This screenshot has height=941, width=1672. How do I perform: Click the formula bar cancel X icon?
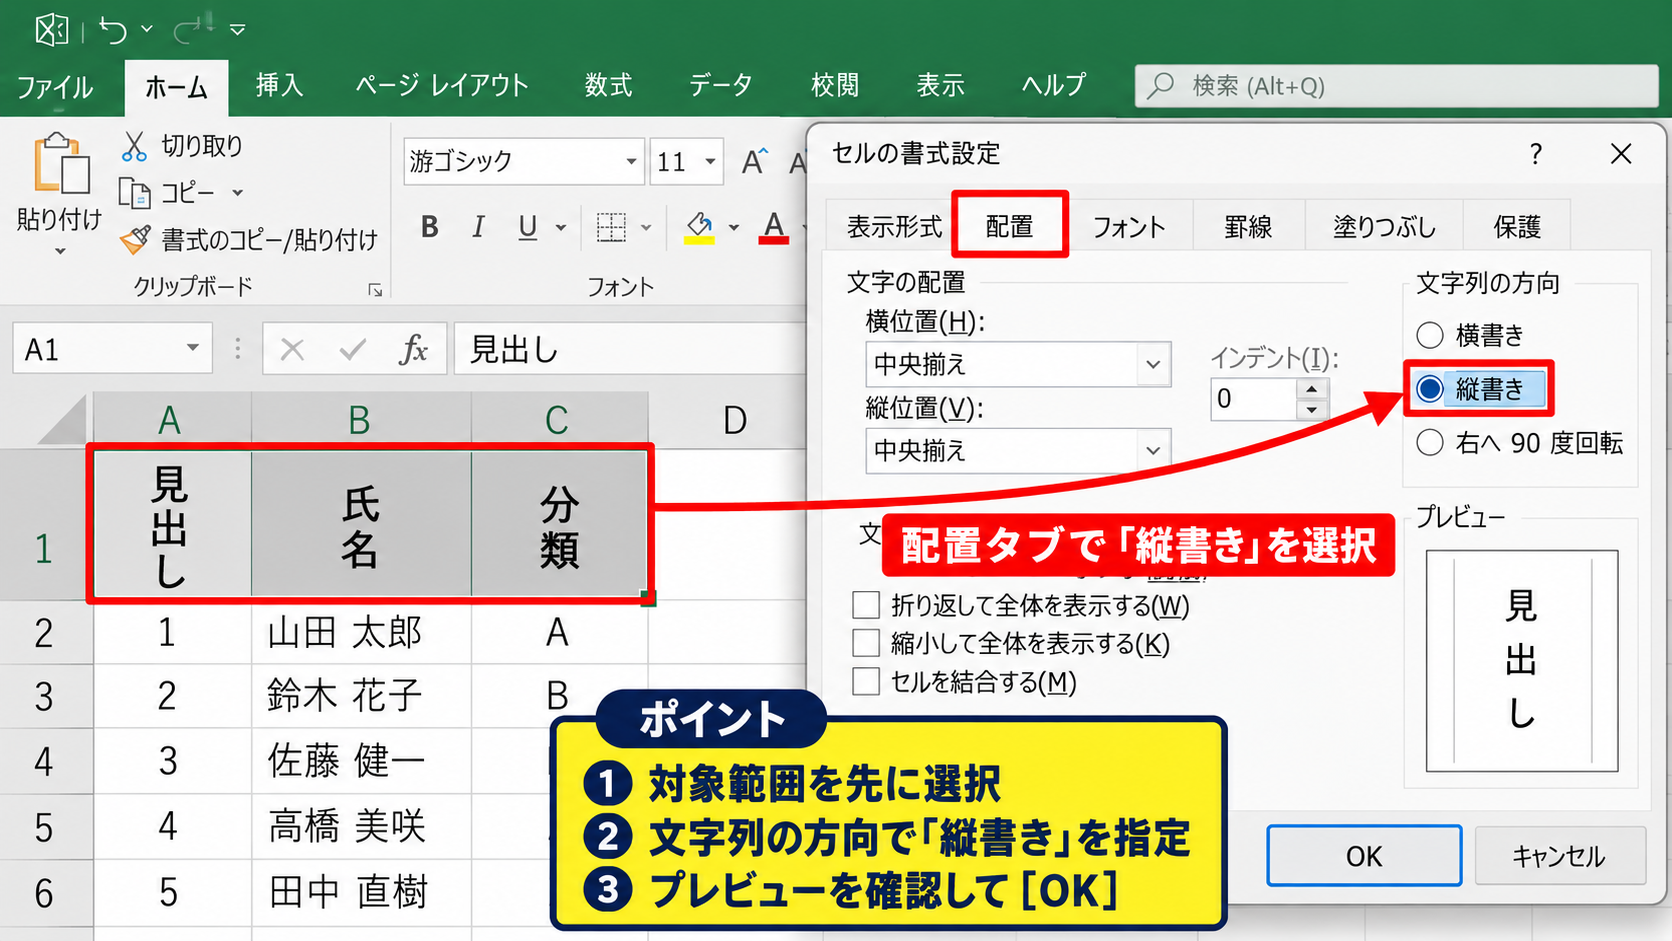pyautogui.click(x=292, y=349)
